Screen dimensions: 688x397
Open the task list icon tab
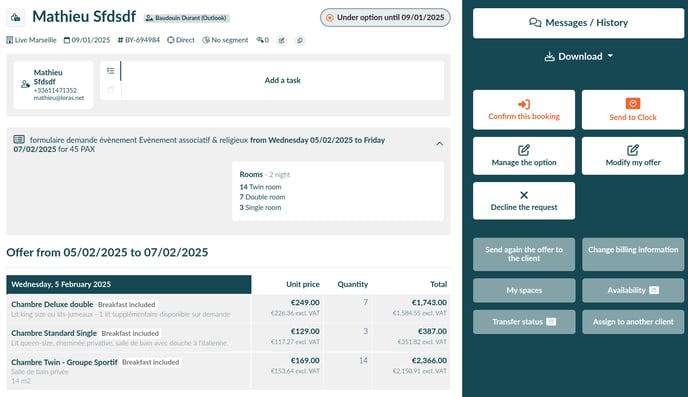tap(111, 71)
